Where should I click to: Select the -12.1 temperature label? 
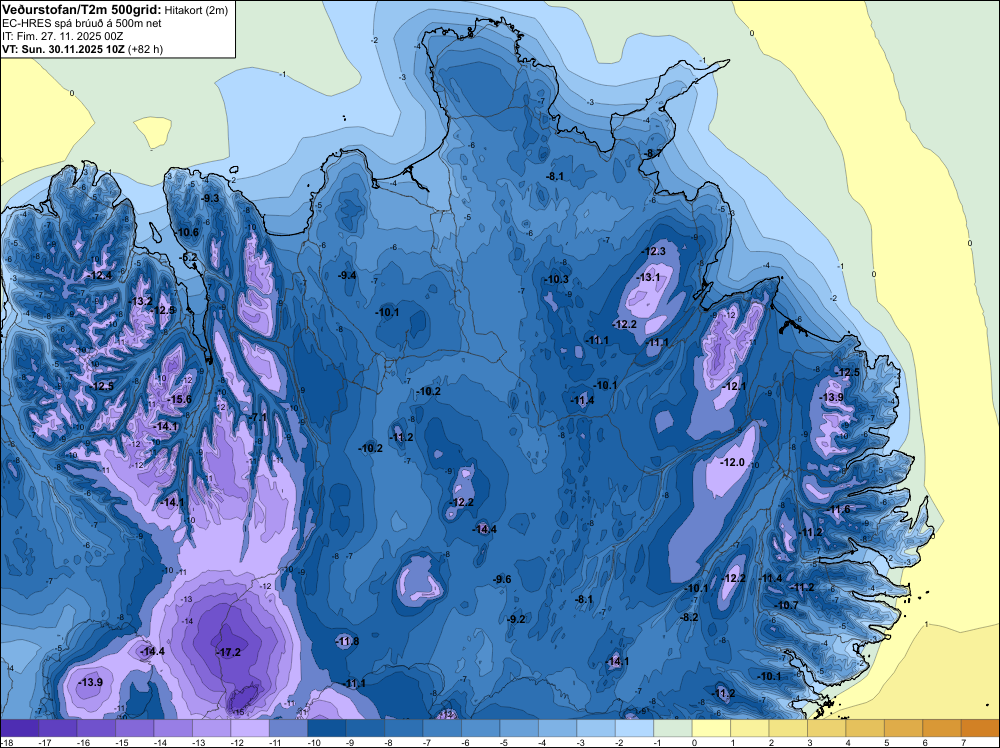[733, 386]
